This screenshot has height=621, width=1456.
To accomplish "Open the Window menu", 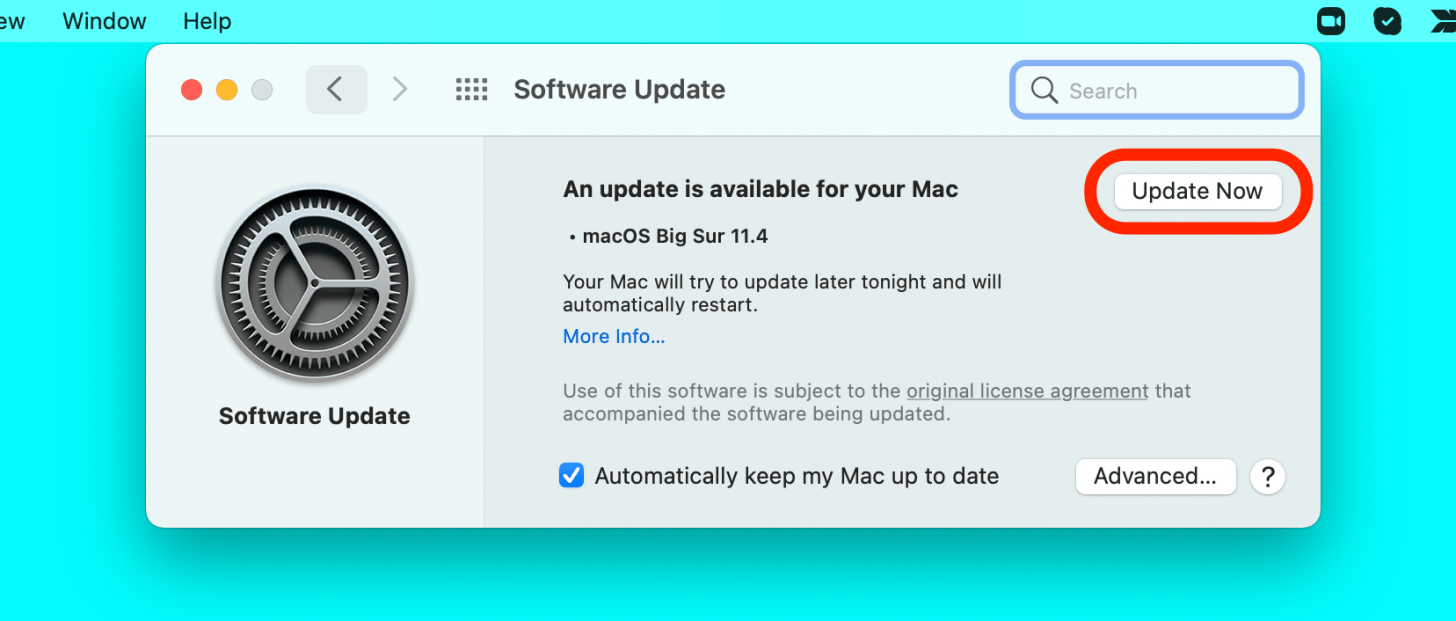I will (104, 20).
